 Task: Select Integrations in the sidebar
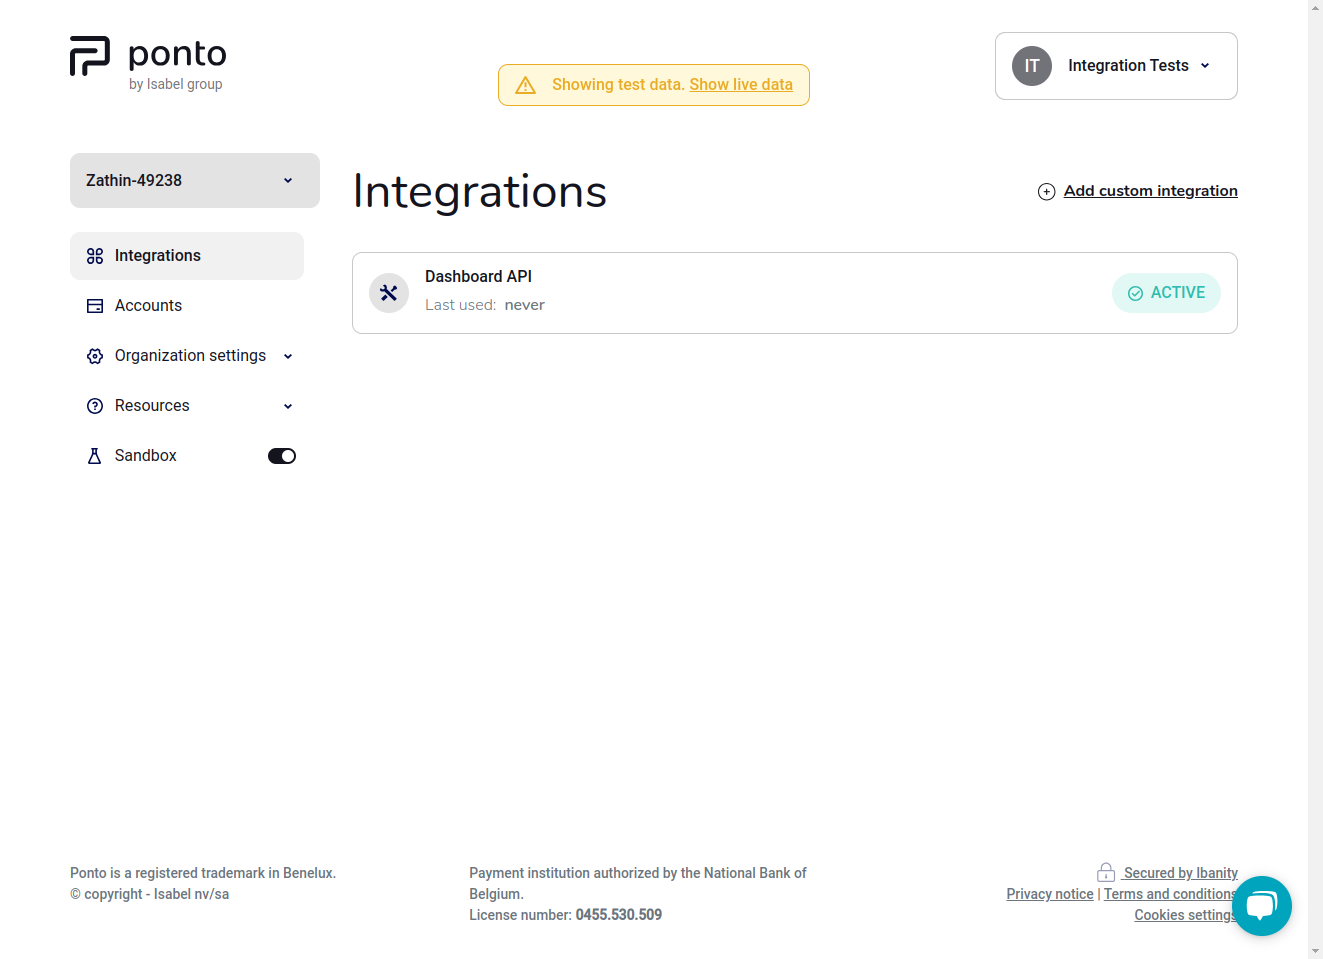point(156,255)
